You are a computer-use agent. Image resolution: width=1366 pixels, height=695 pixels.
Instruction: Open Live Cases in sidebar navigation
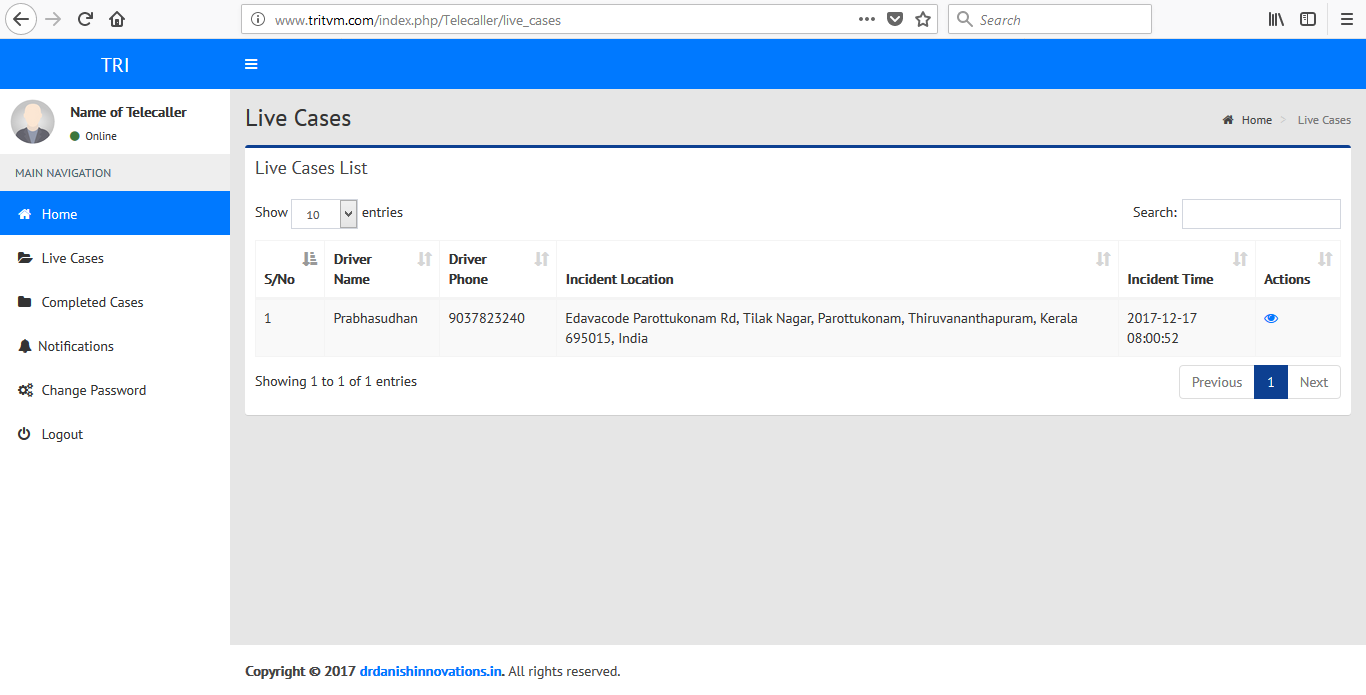click(72, 258)
